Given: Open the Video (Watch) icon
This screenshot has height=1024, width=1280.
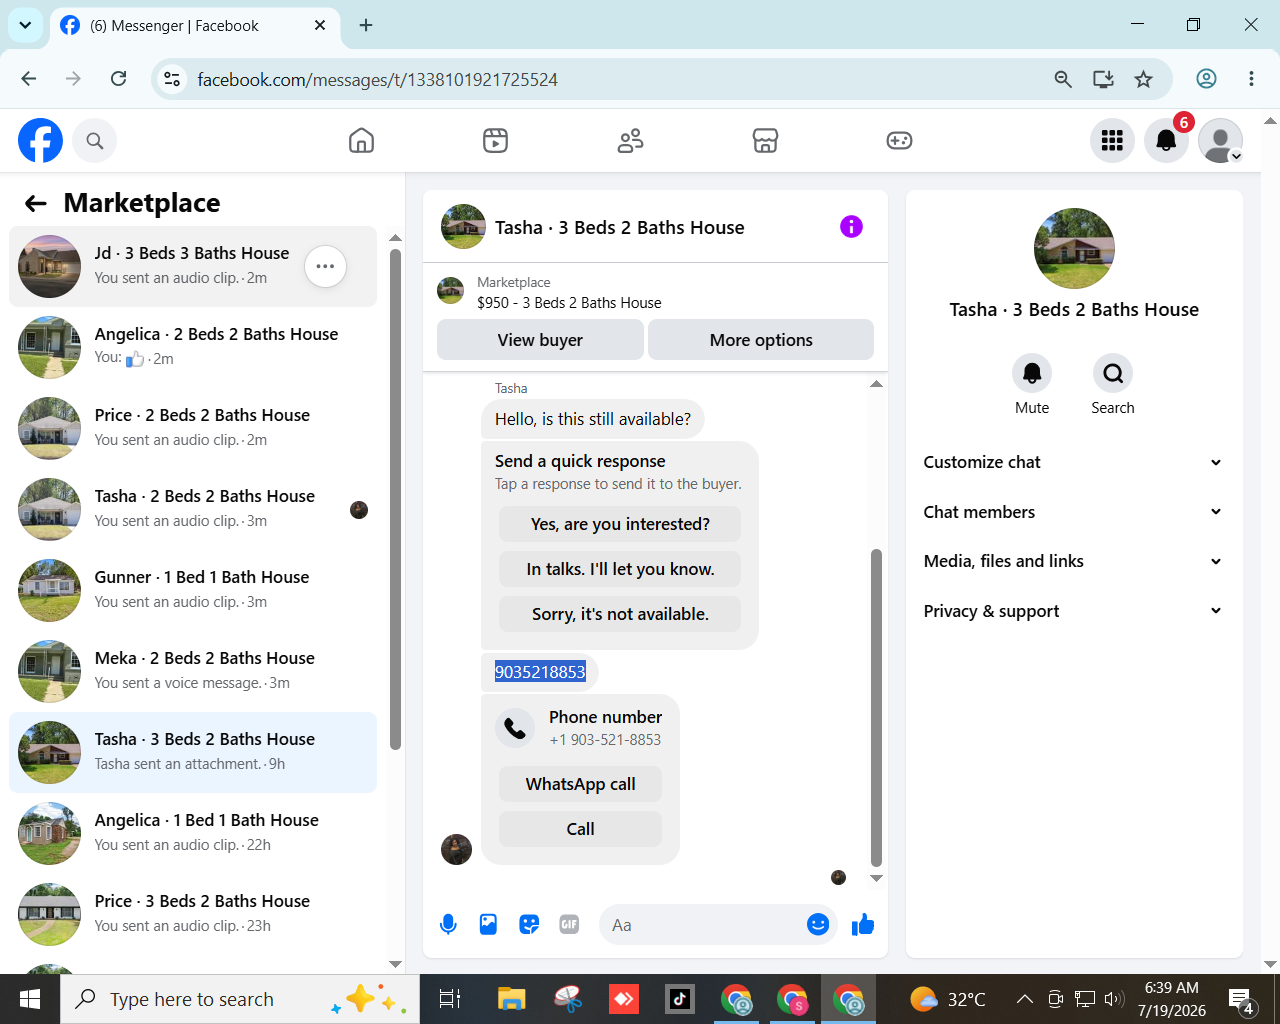Looking at the screenshot, I should 495,141.
